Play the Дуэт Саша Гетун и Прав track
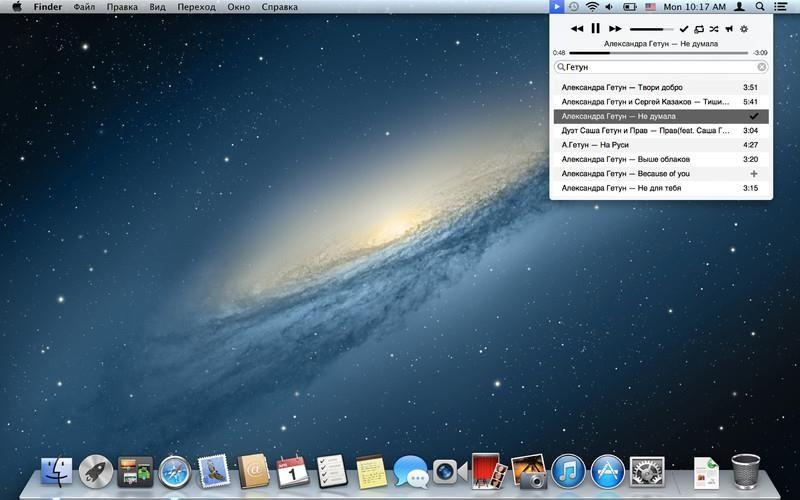800x500 pixels. [x=661, y=131]
